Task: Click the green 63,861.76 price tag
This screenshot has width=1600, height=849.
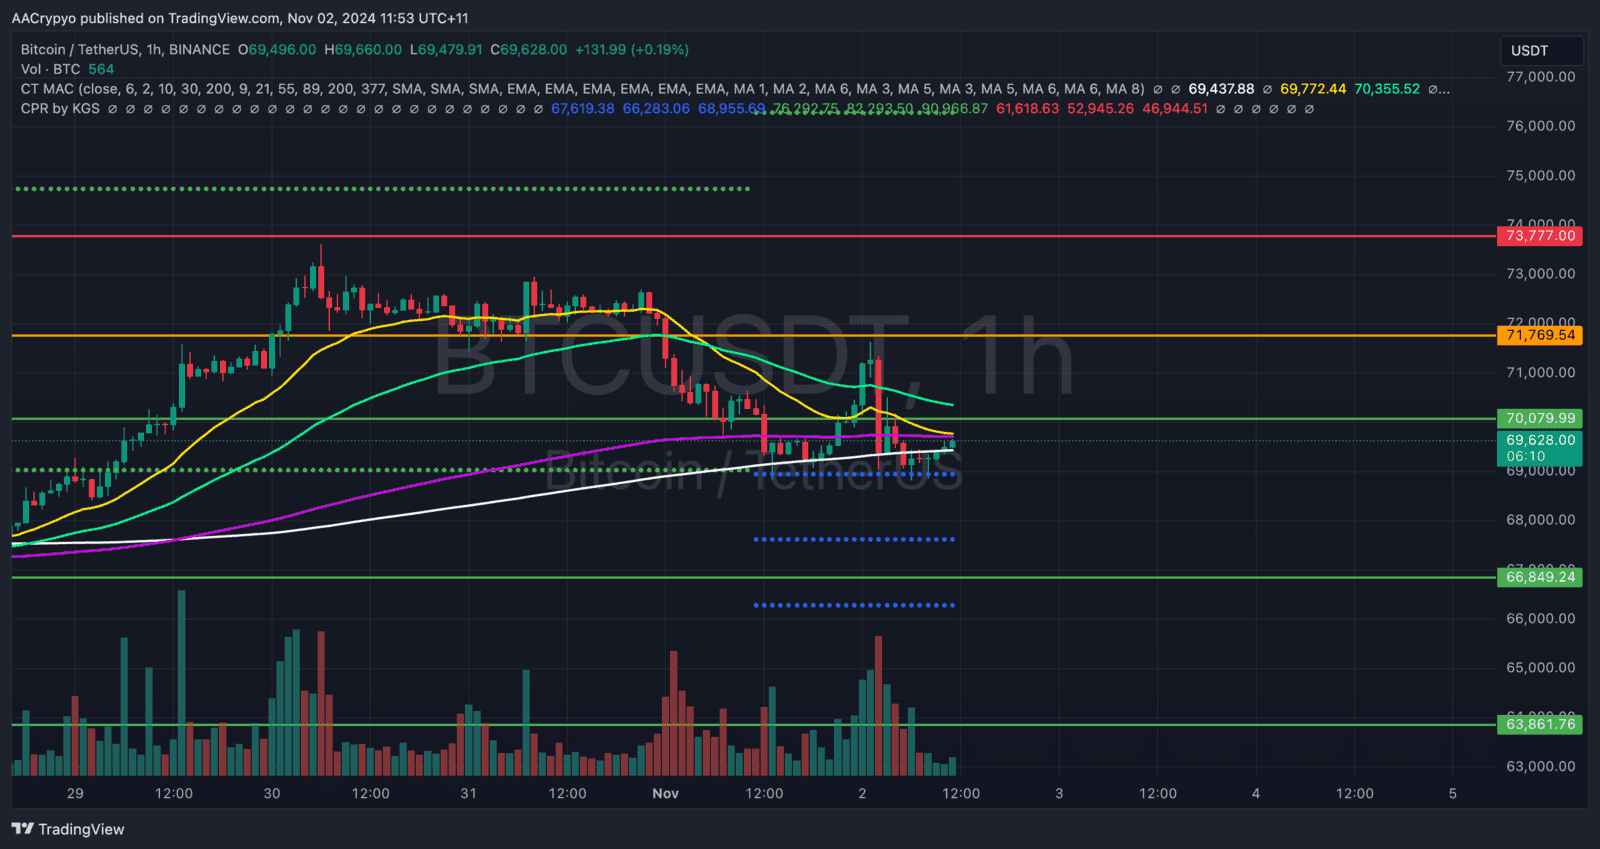Action: (x=1540, y=724)
